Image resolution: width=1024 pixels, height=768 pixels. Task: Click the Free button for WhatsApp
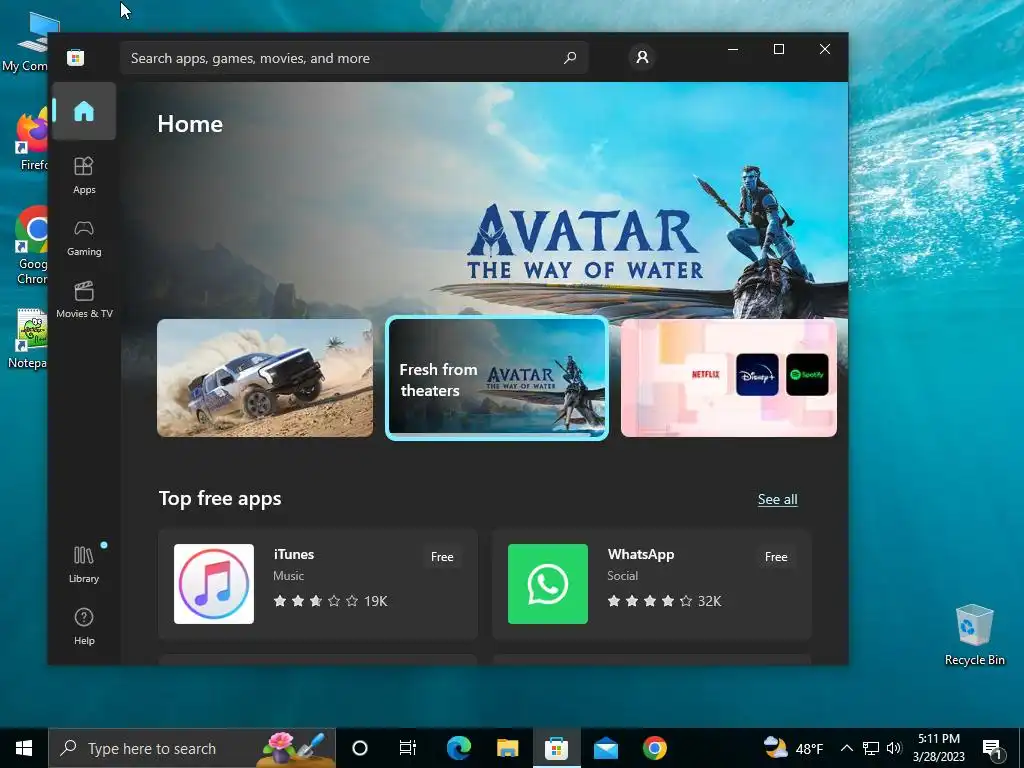point(776,557)
